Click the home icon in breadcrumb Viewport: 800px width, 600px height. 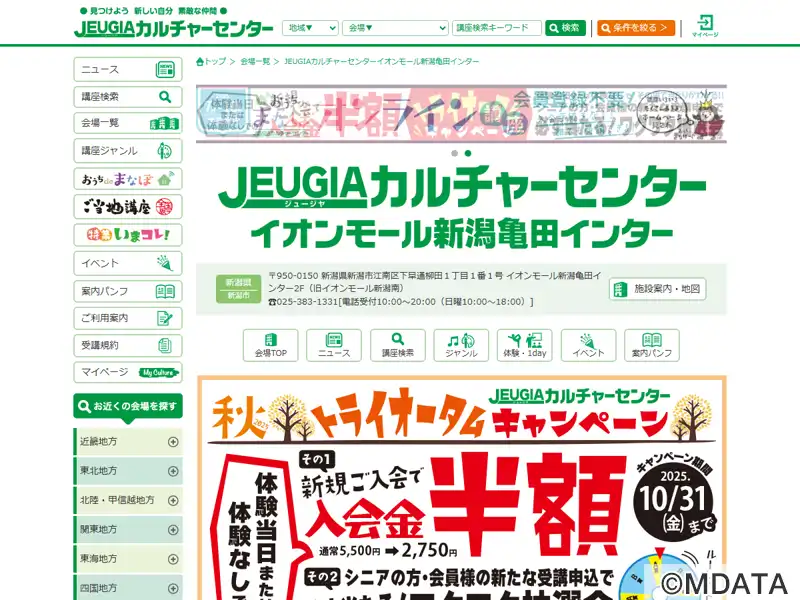[x=200, y=61]
